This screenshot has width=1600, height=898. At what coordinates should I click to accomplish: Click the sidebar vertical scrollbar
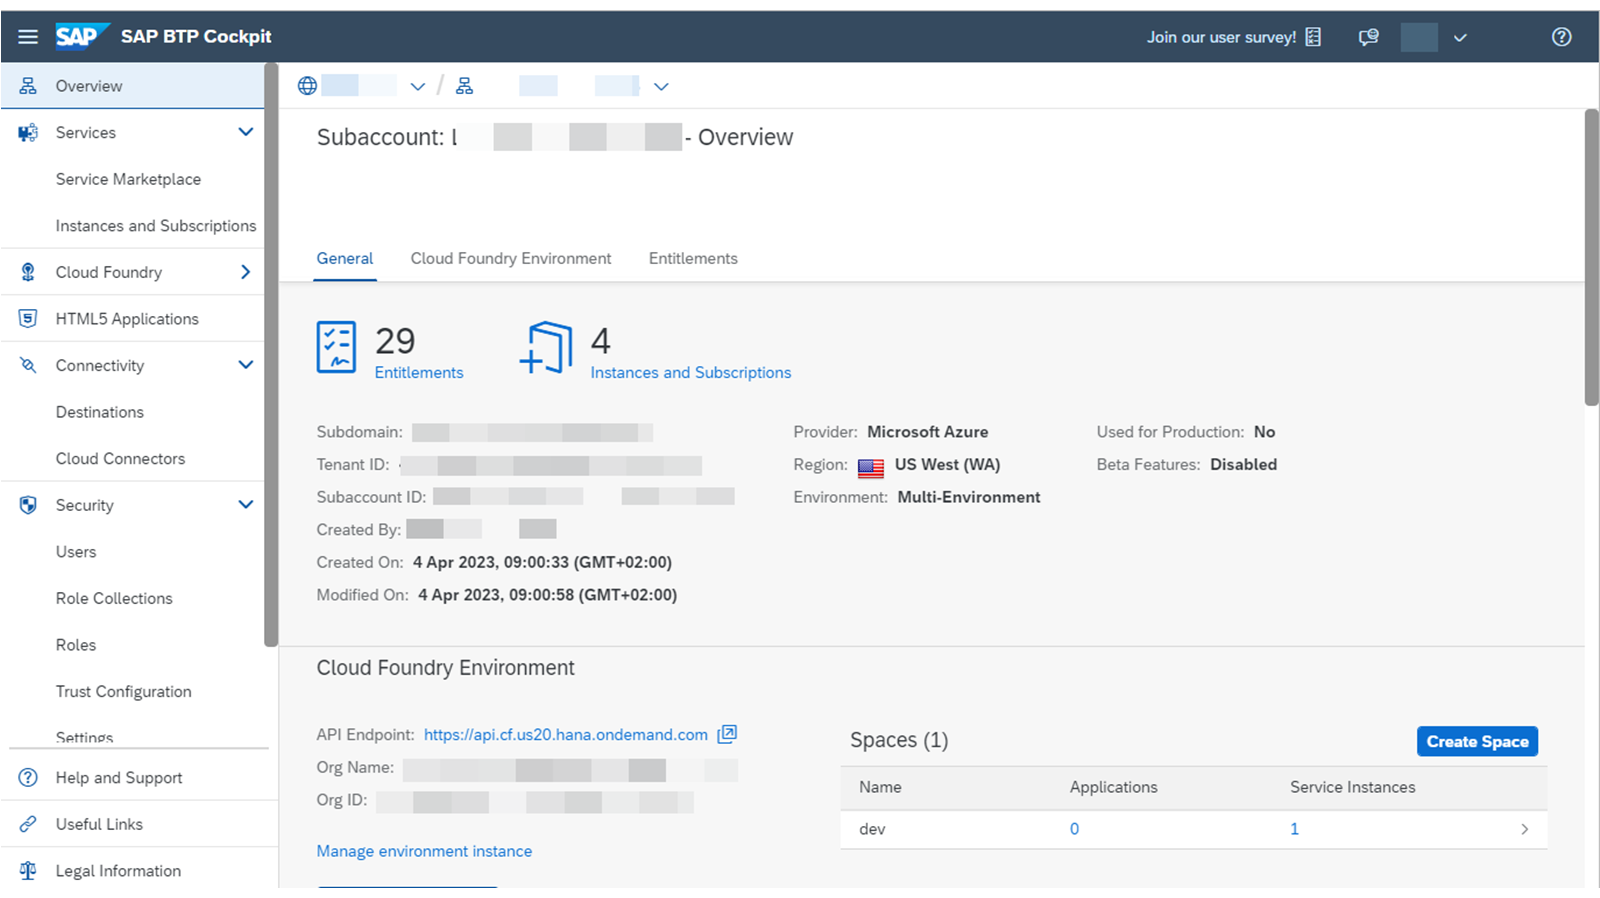point(271,355)
